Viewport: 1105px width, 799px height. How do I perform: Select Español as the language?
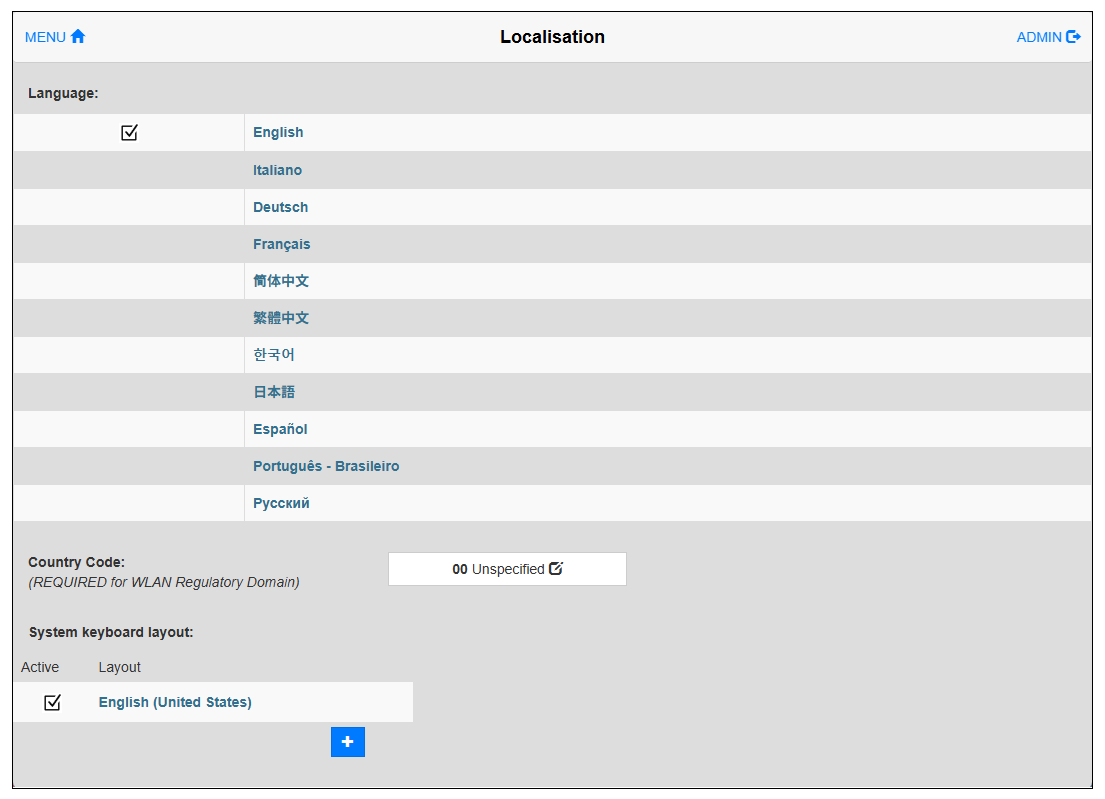(280, 429)
